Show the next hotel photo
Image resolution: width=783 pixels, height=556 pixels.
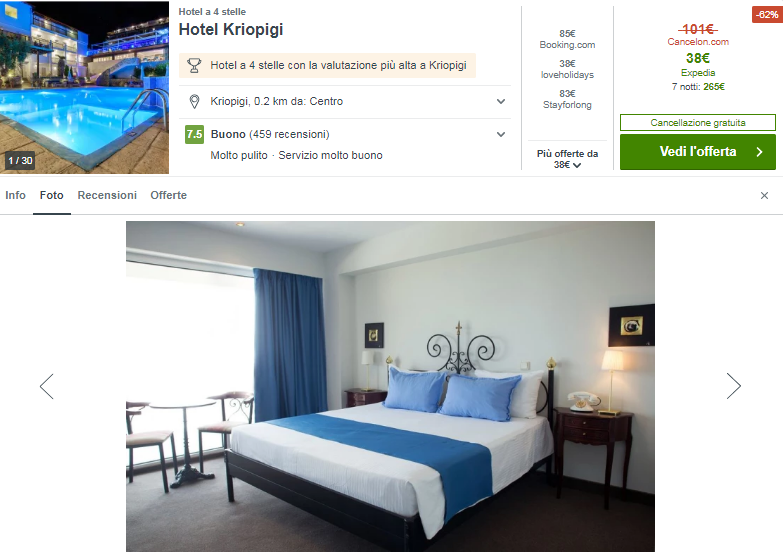[x=734, y=386]
